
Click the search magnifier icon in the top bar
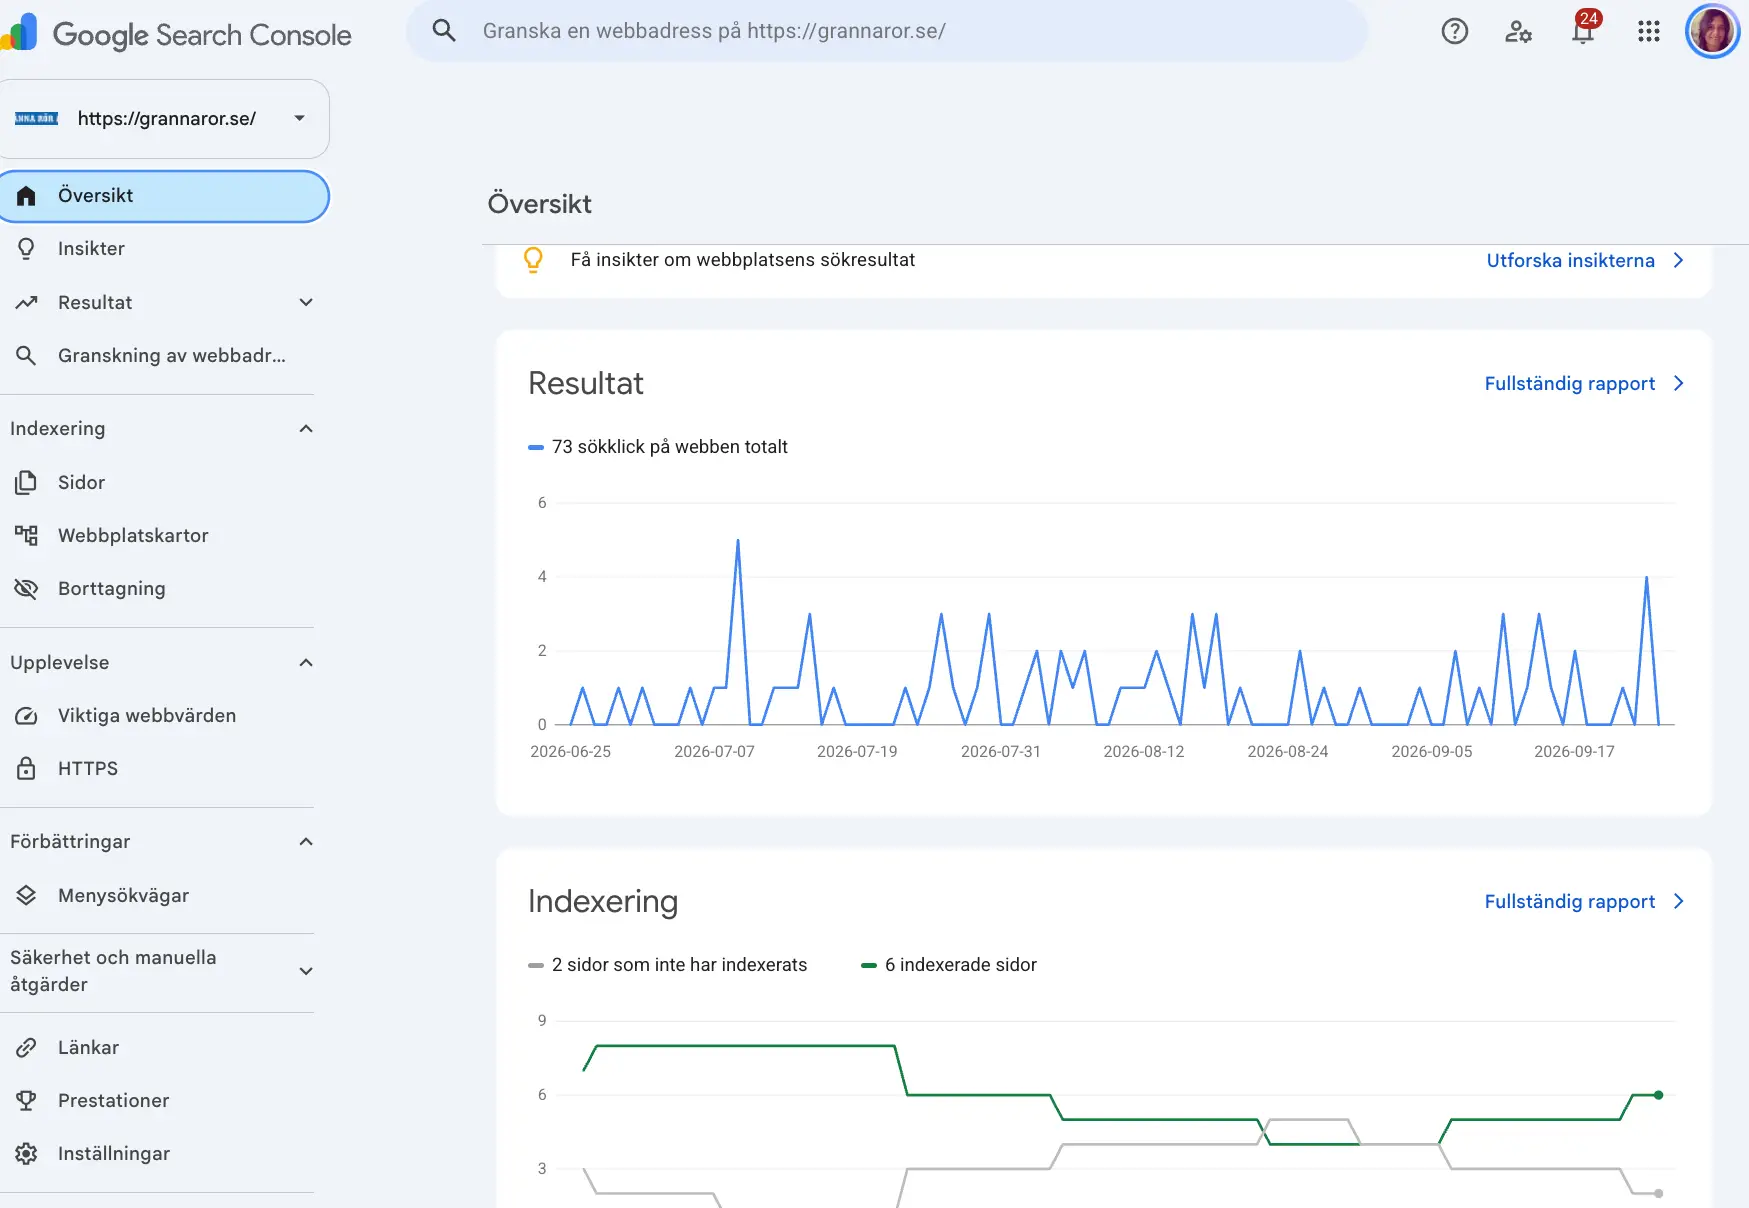[x=444, y=31]
